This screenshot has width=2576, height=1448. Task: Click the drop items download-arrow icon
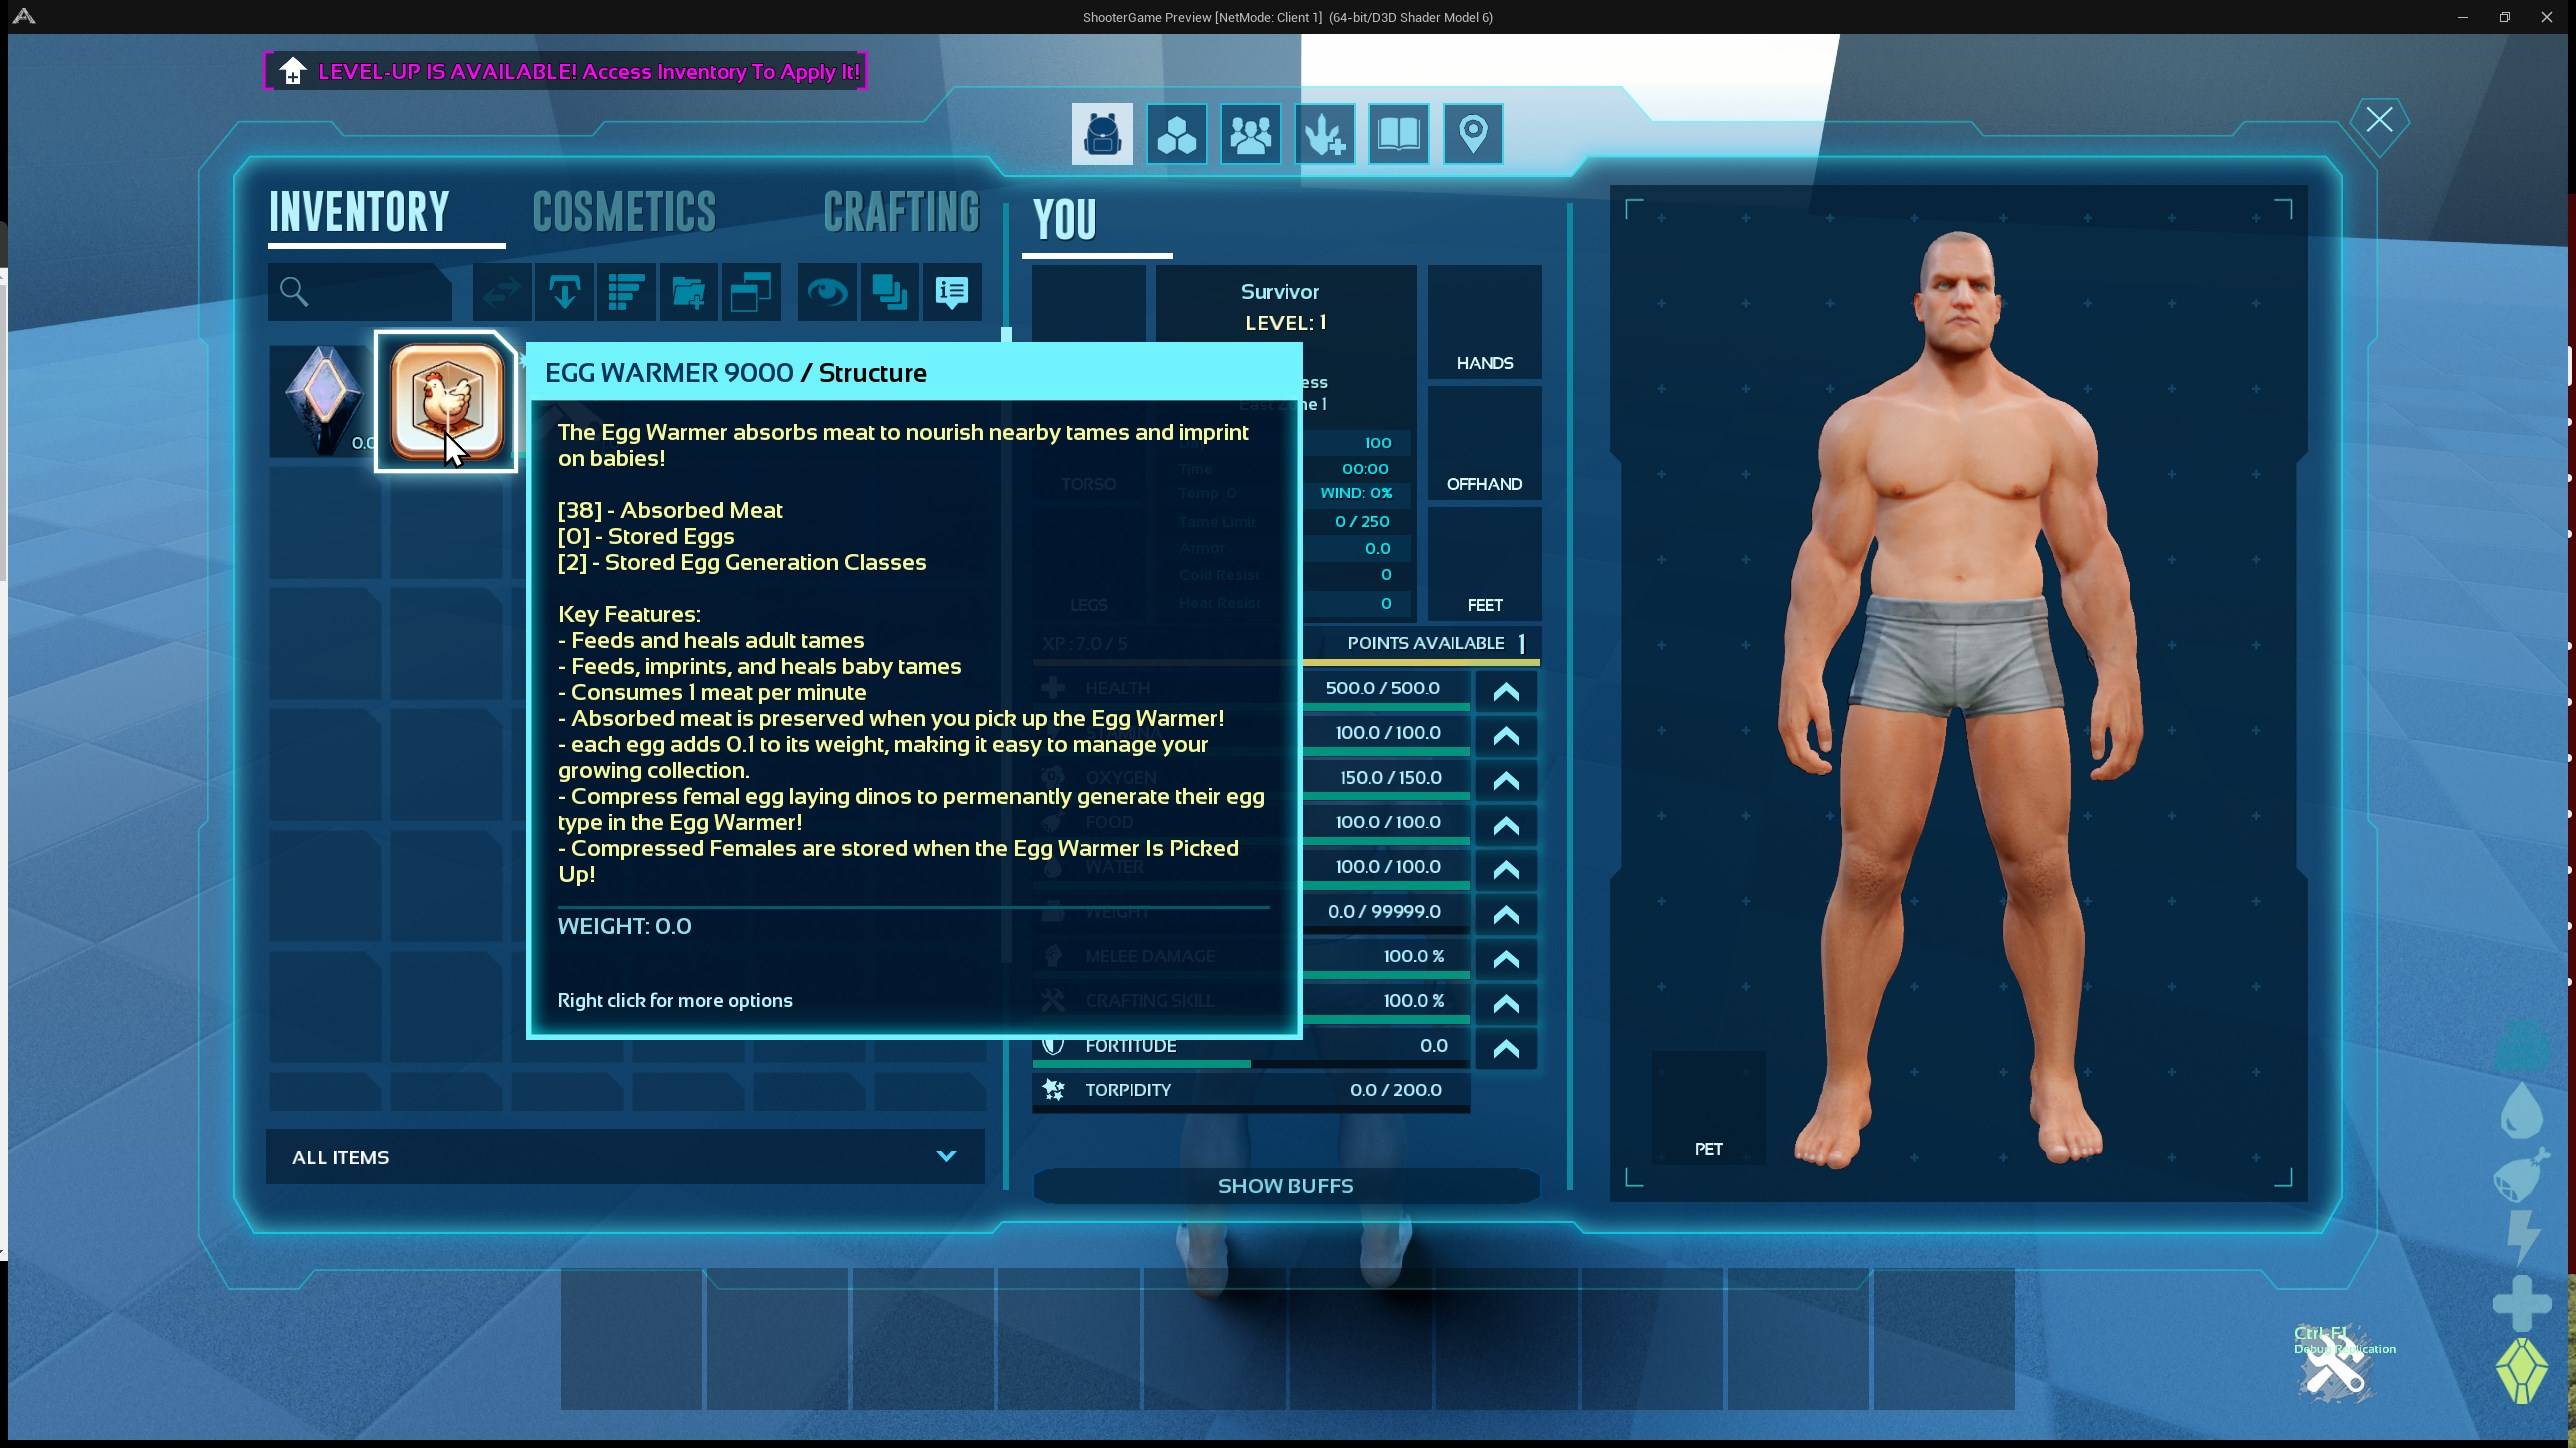coord(564,292)
